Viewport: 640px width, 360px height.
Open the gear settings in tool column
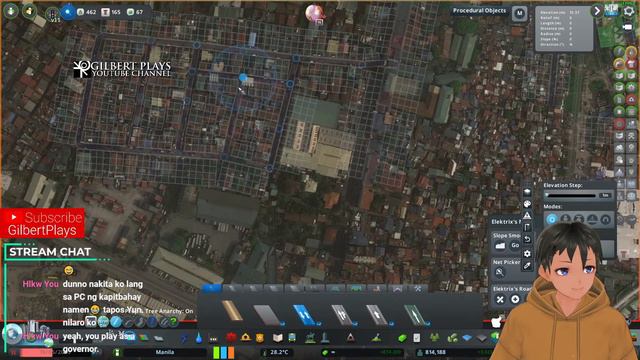click(527, 253)
